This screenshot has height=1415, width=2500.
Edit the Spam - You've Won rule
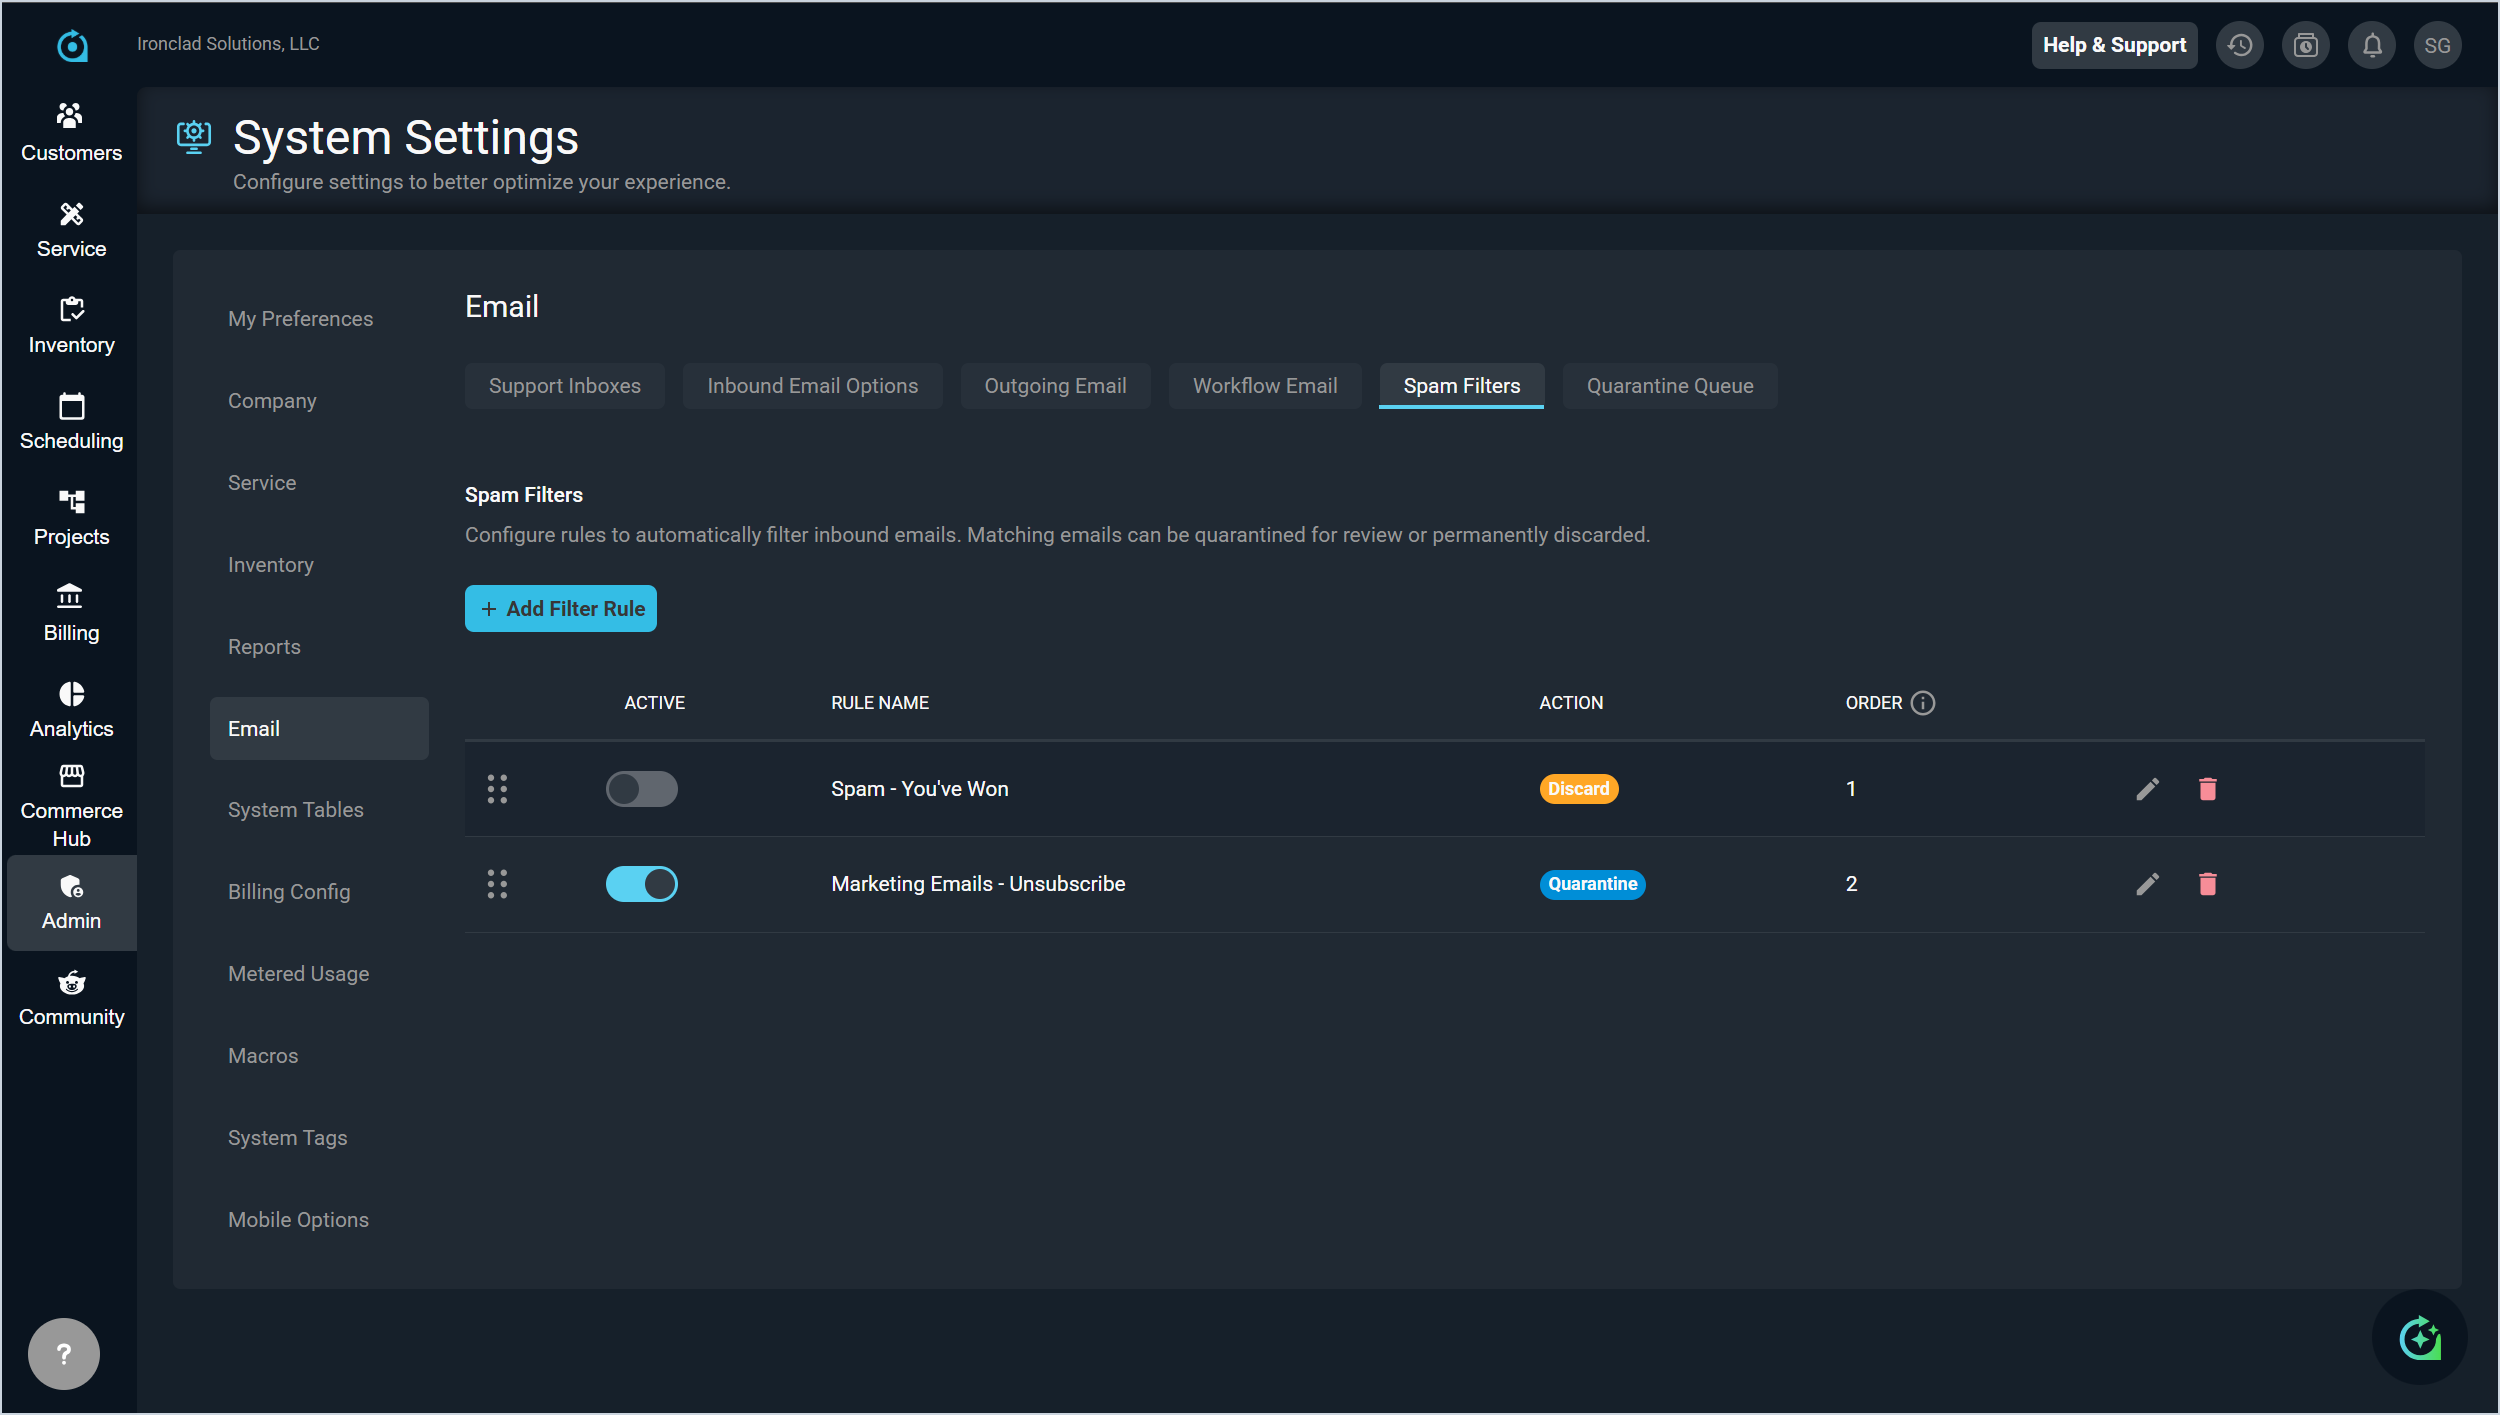pos(2146,789)
